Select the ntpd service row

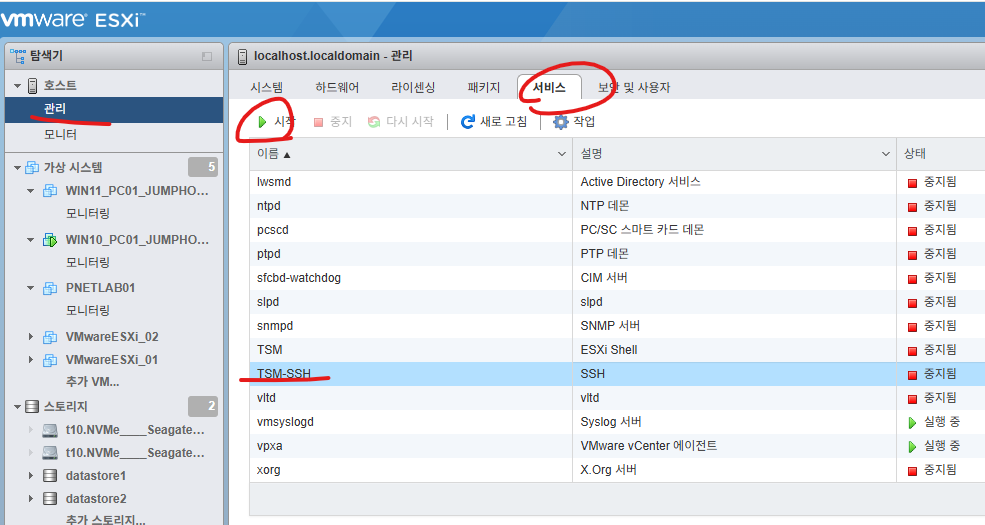617,206
